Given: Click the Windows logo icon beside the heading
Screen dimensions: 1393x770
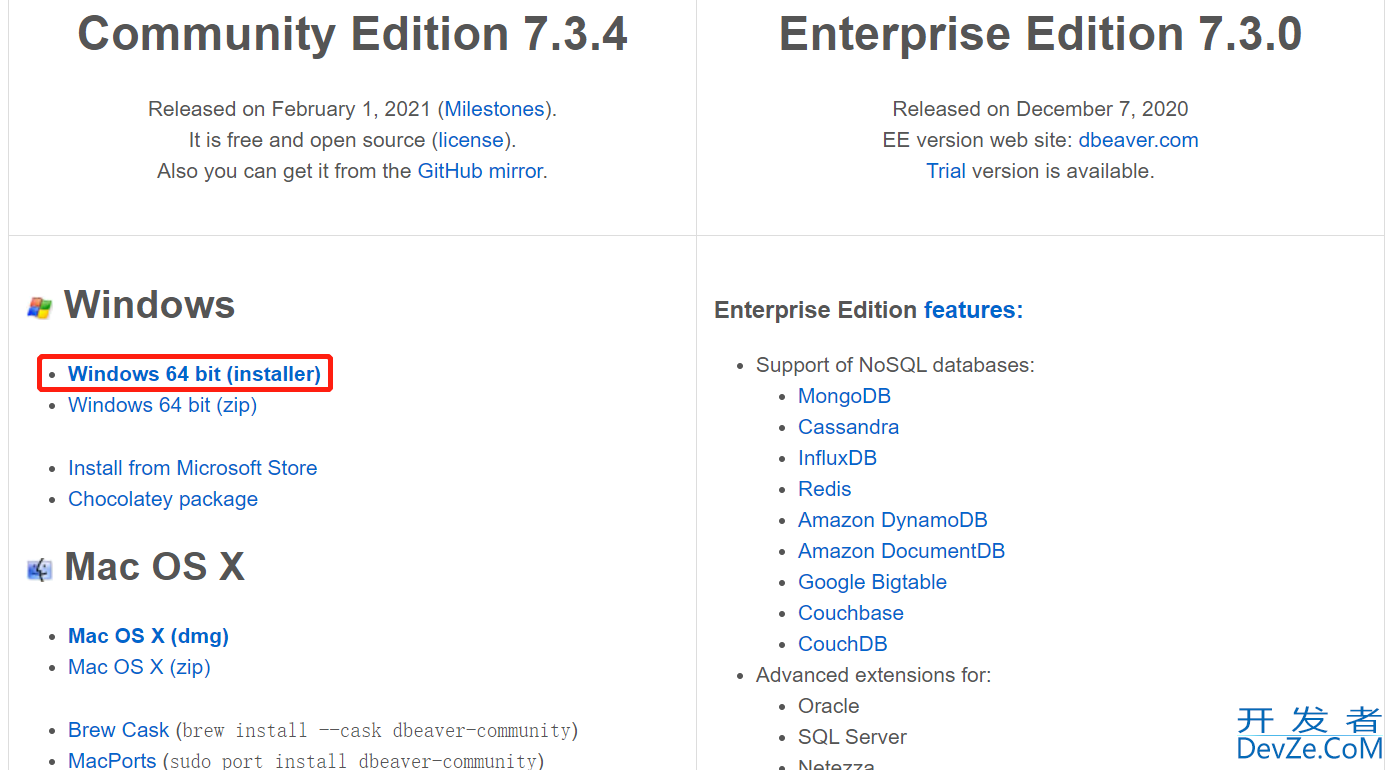Looking at the screenshot, I should tap(40, 307).
